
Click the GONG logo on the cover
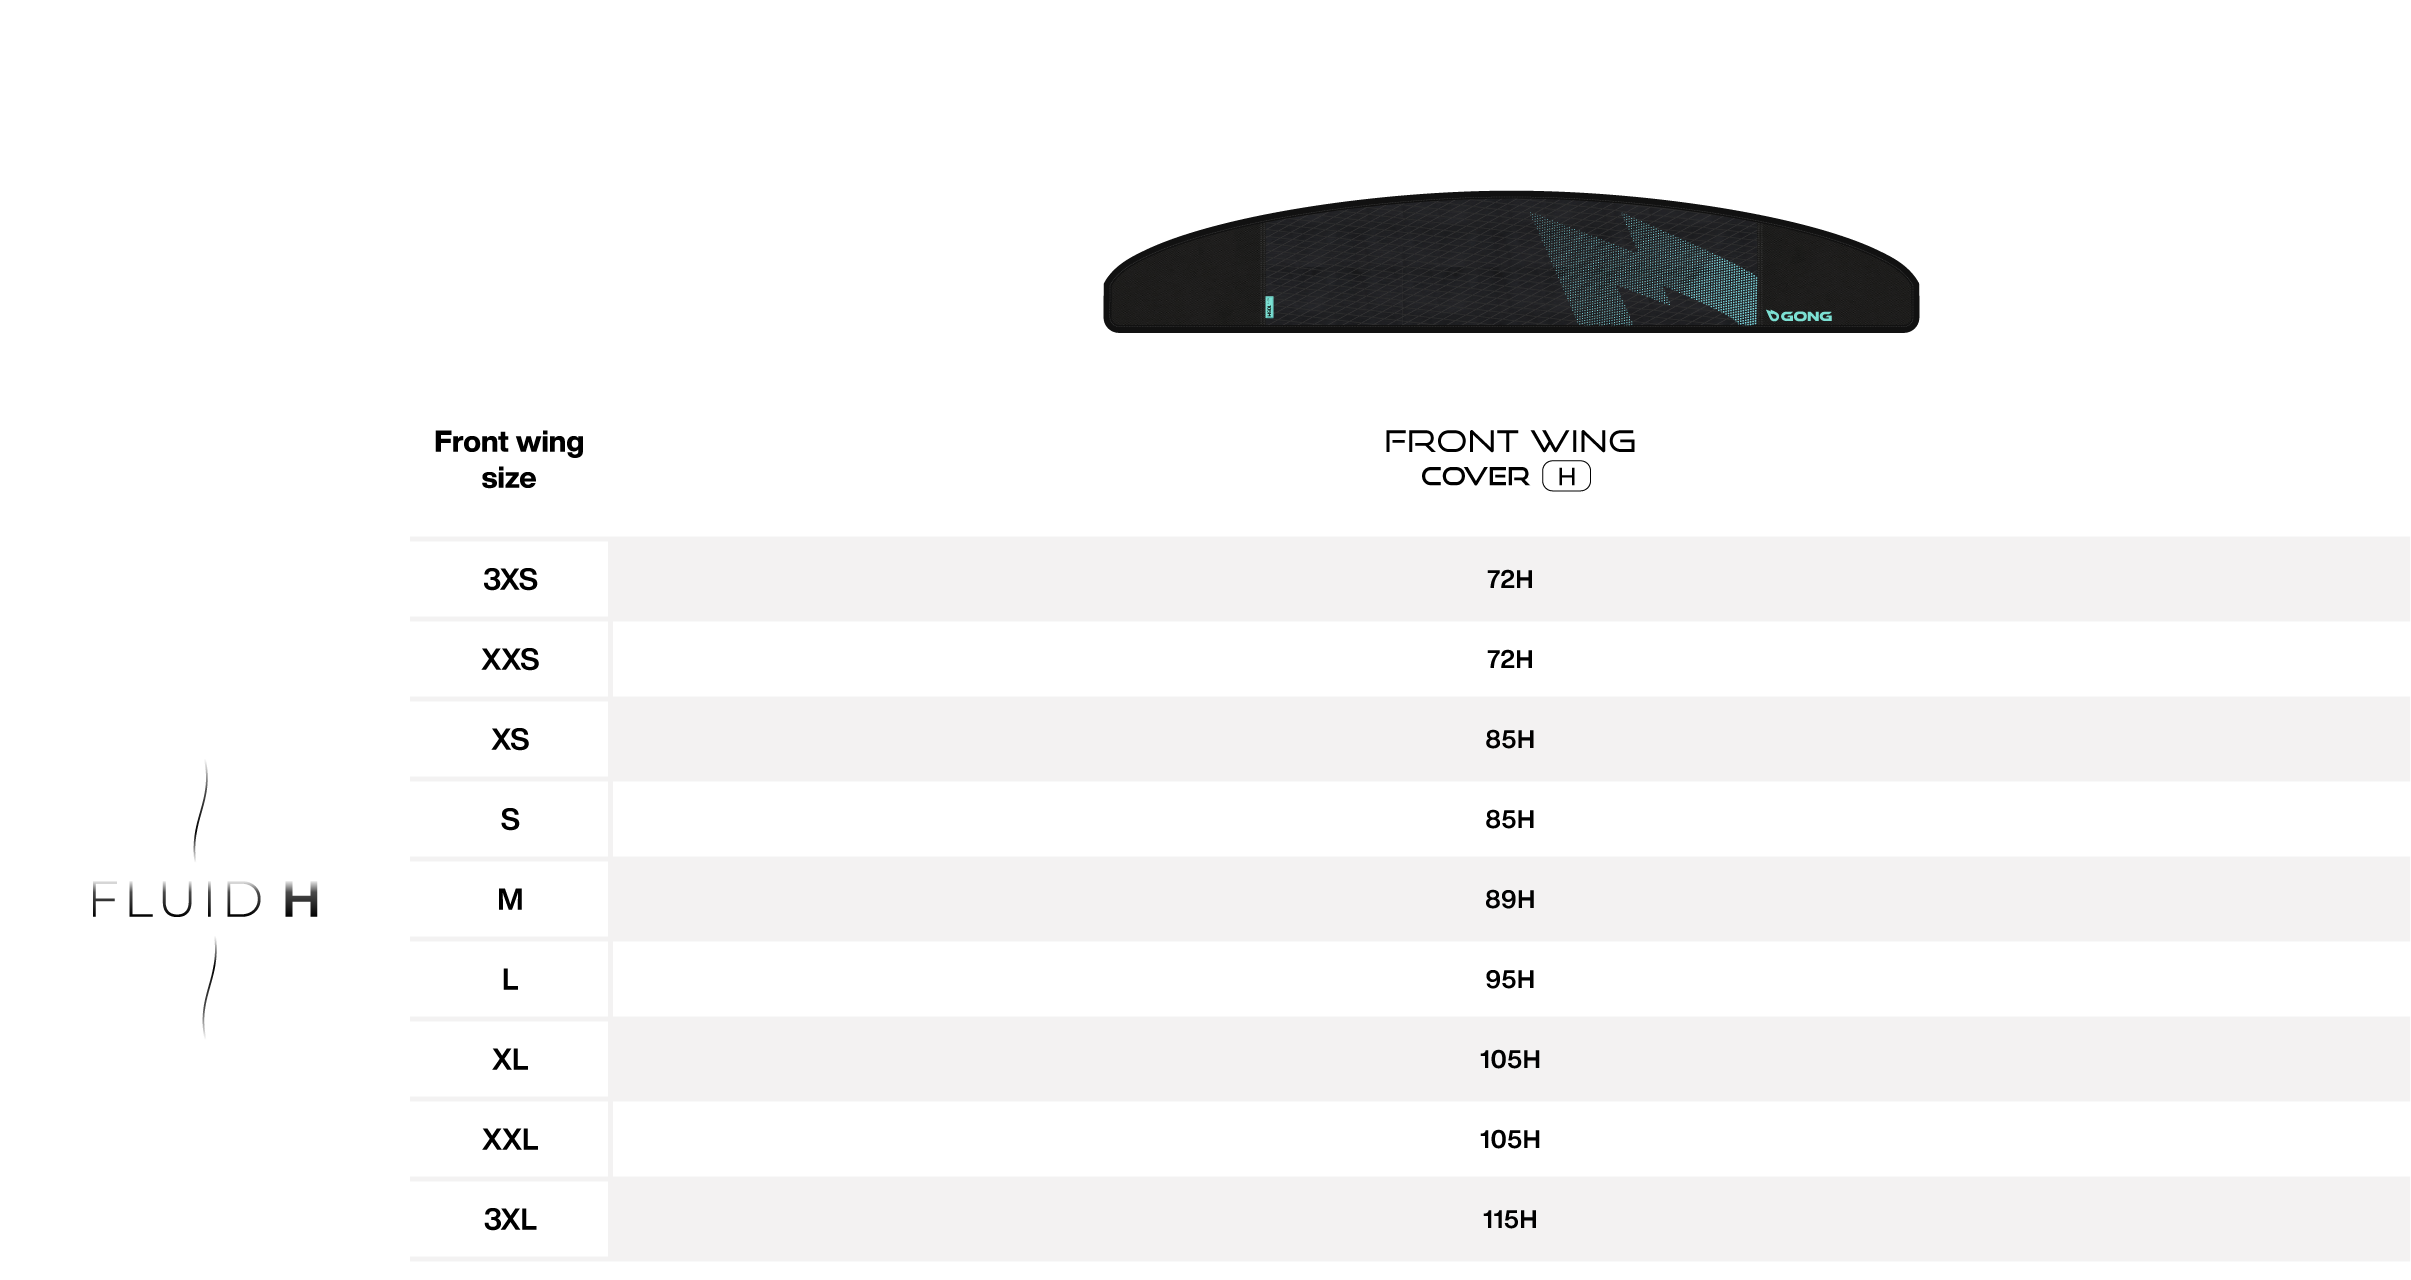(x=1799, y=316)
